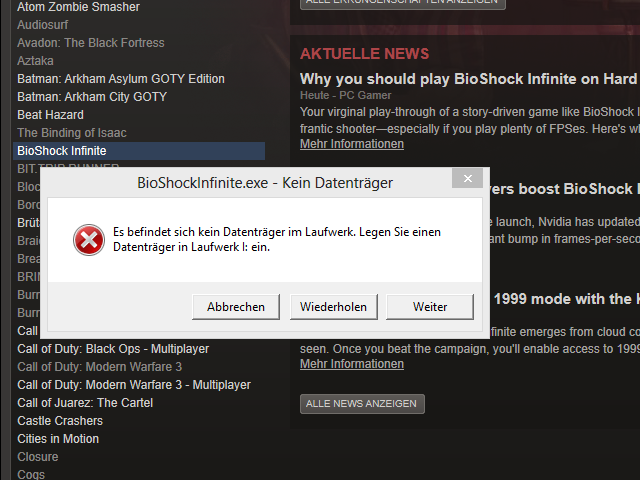Image resolution: width=640 pixels, height=480 pixels.
Task: Click Abbrechen in the error dialog
Action: (x=236, y=307)
